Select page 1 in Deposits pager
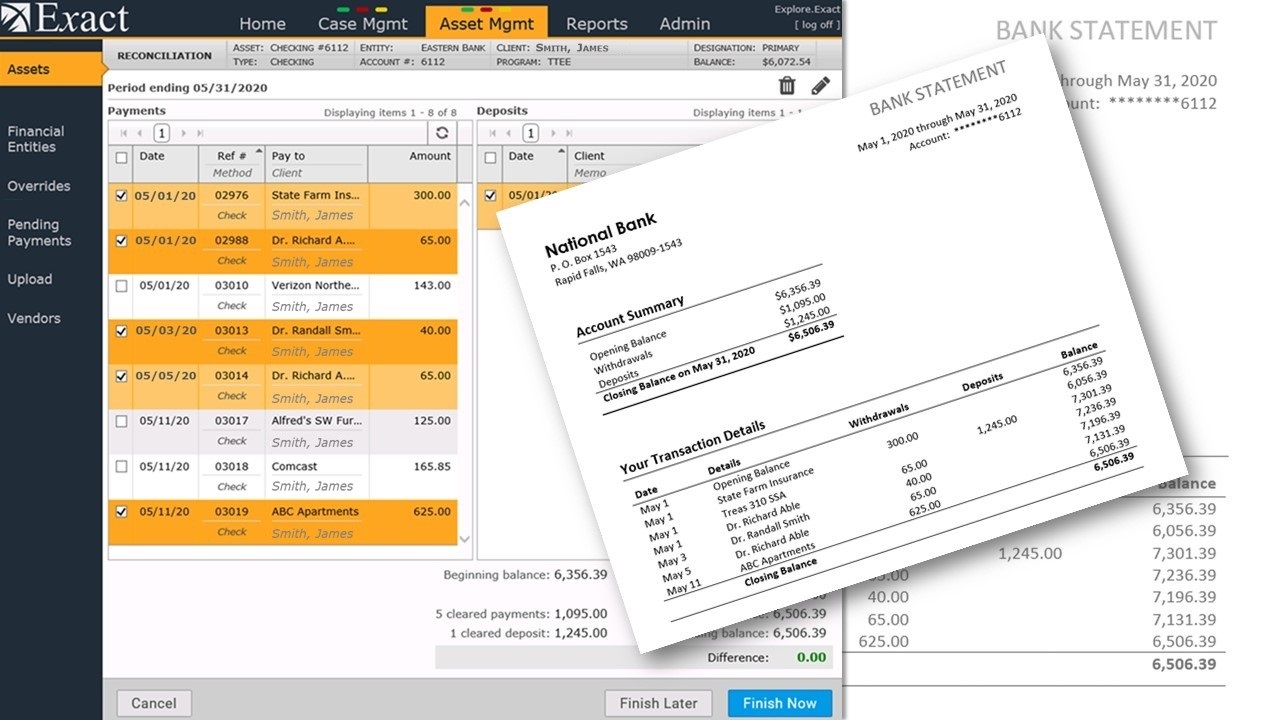Screen dimensions: 1280x720 (531, 133)
